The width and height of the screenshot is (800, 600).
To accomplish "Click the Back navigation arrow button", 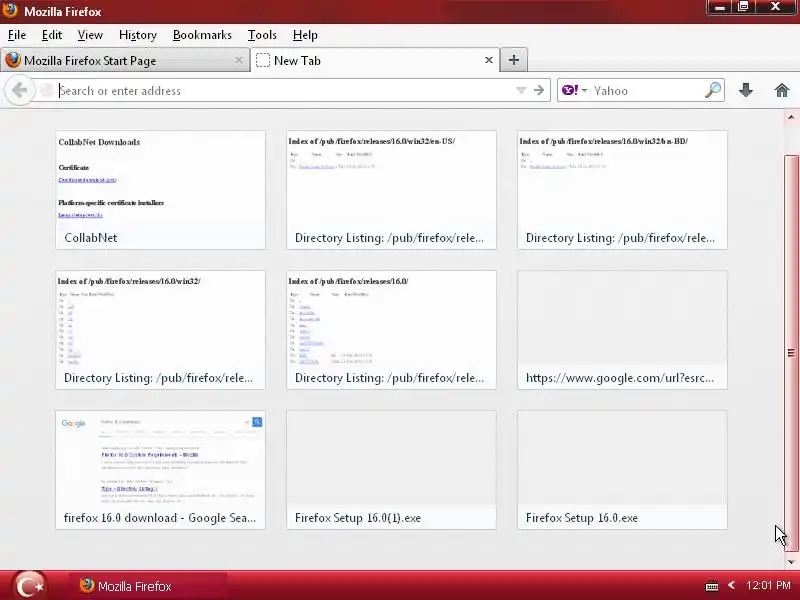I will (19, 90).
